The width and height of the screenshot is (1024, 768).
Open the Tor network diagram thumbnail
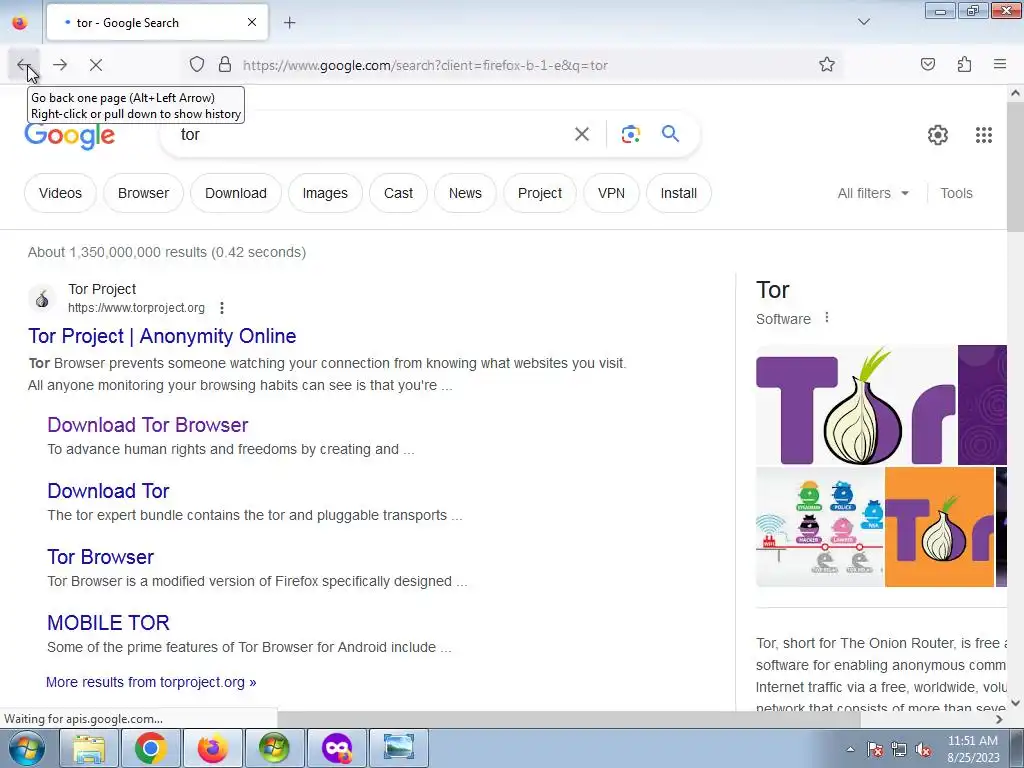(x=820, y=527)
